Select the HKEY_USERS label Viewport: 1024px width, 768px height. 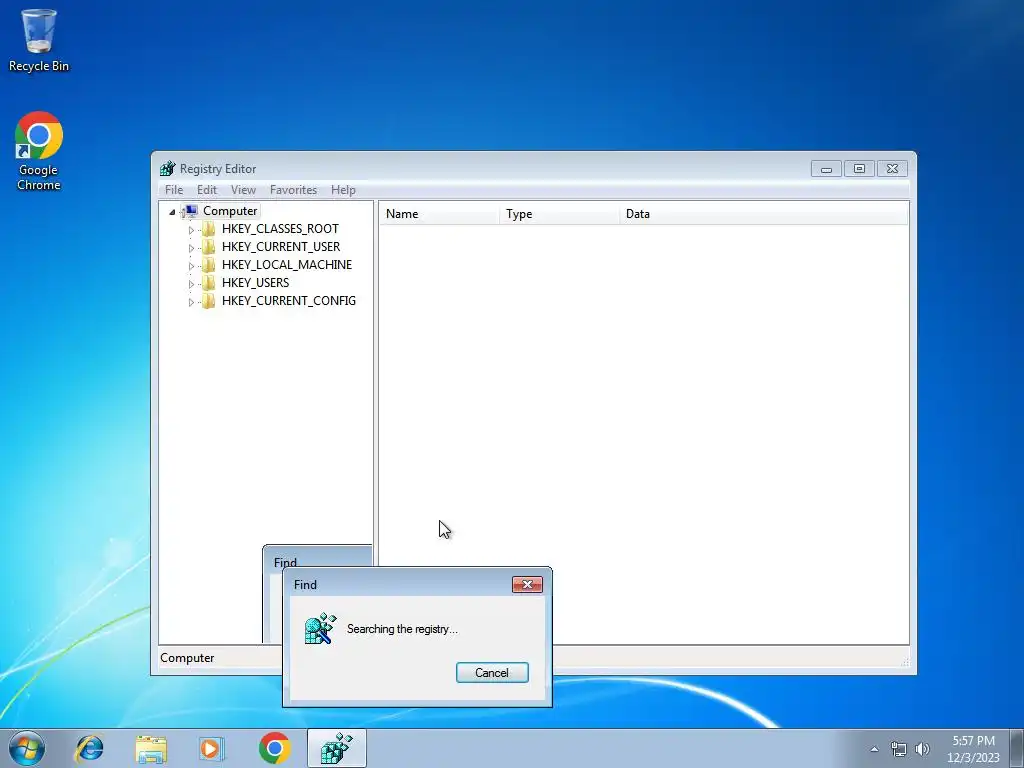(x=255, y=283)
